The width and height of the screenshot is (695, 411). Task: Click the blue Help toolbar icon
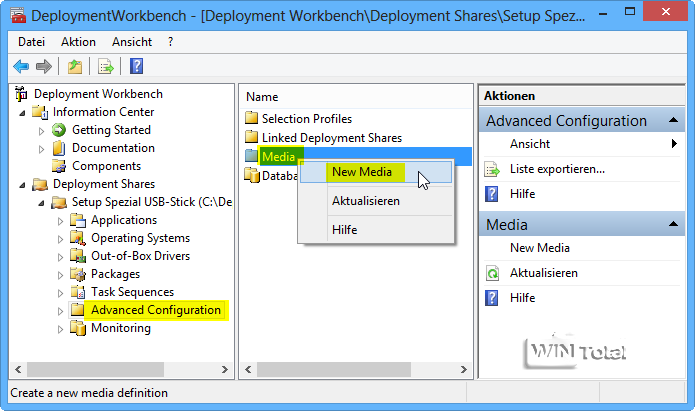137,66
